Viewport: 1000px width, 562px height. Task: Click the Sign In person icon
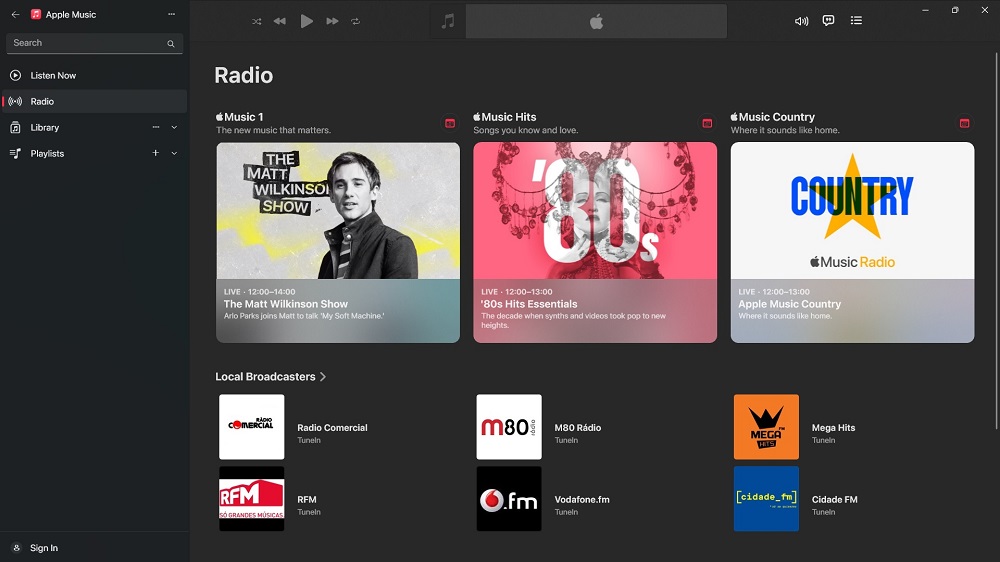[x=17, y=548]
